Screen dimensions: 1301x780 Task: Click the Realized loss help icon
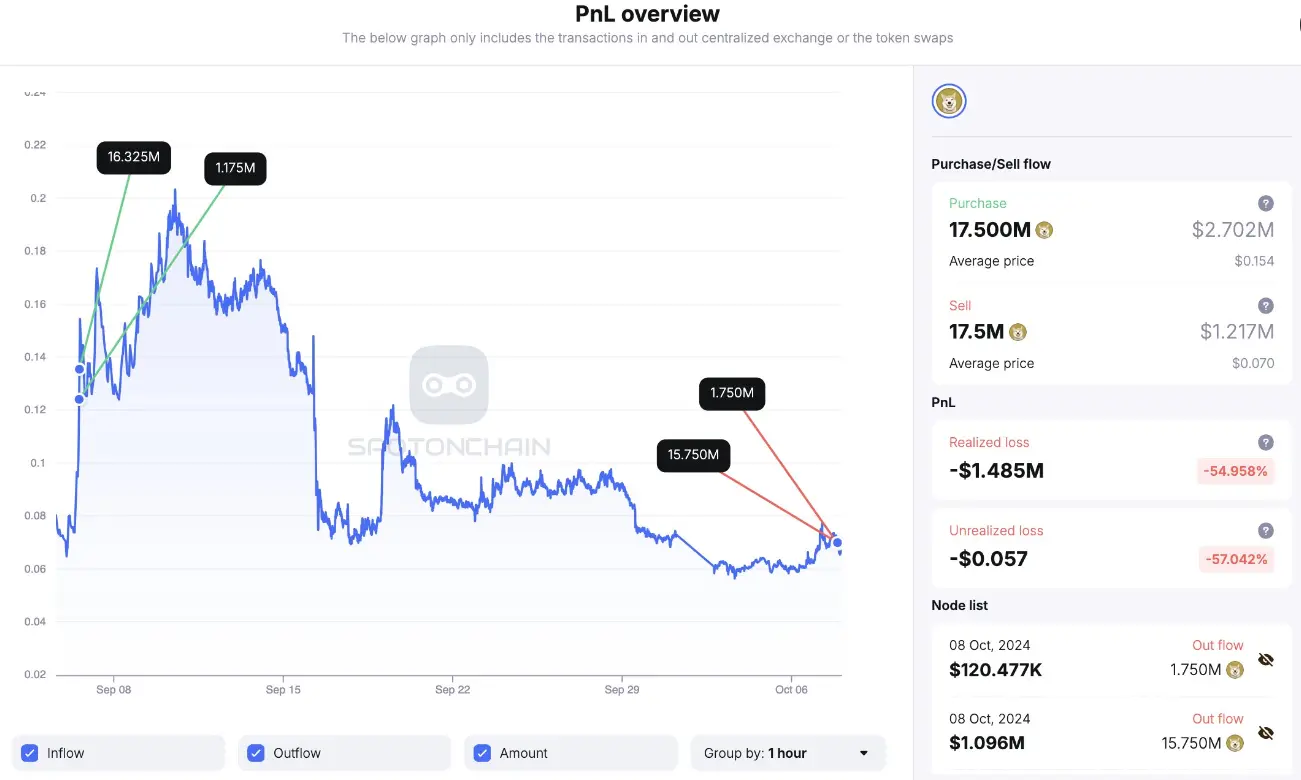[1266, 442]
